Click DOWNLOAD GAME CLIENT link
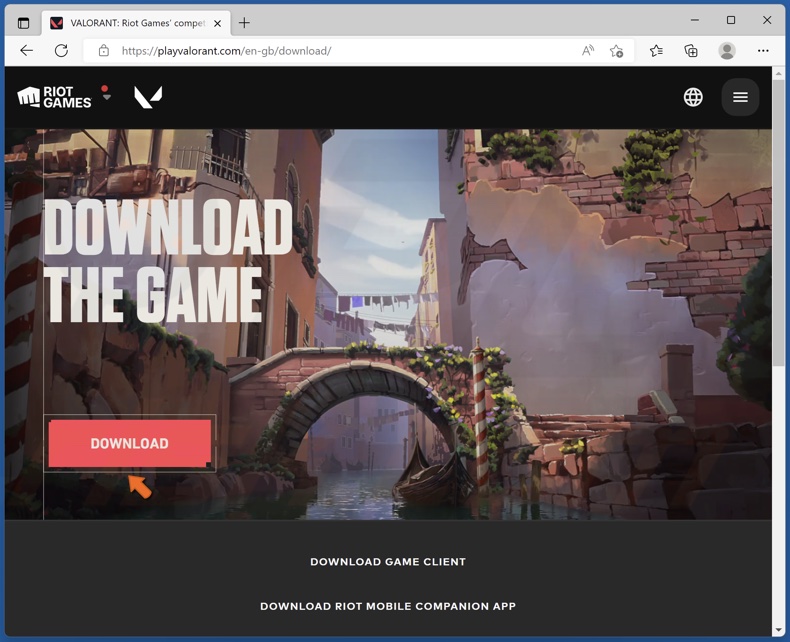This screenshot has width=790, height=642. coord(388,561)
